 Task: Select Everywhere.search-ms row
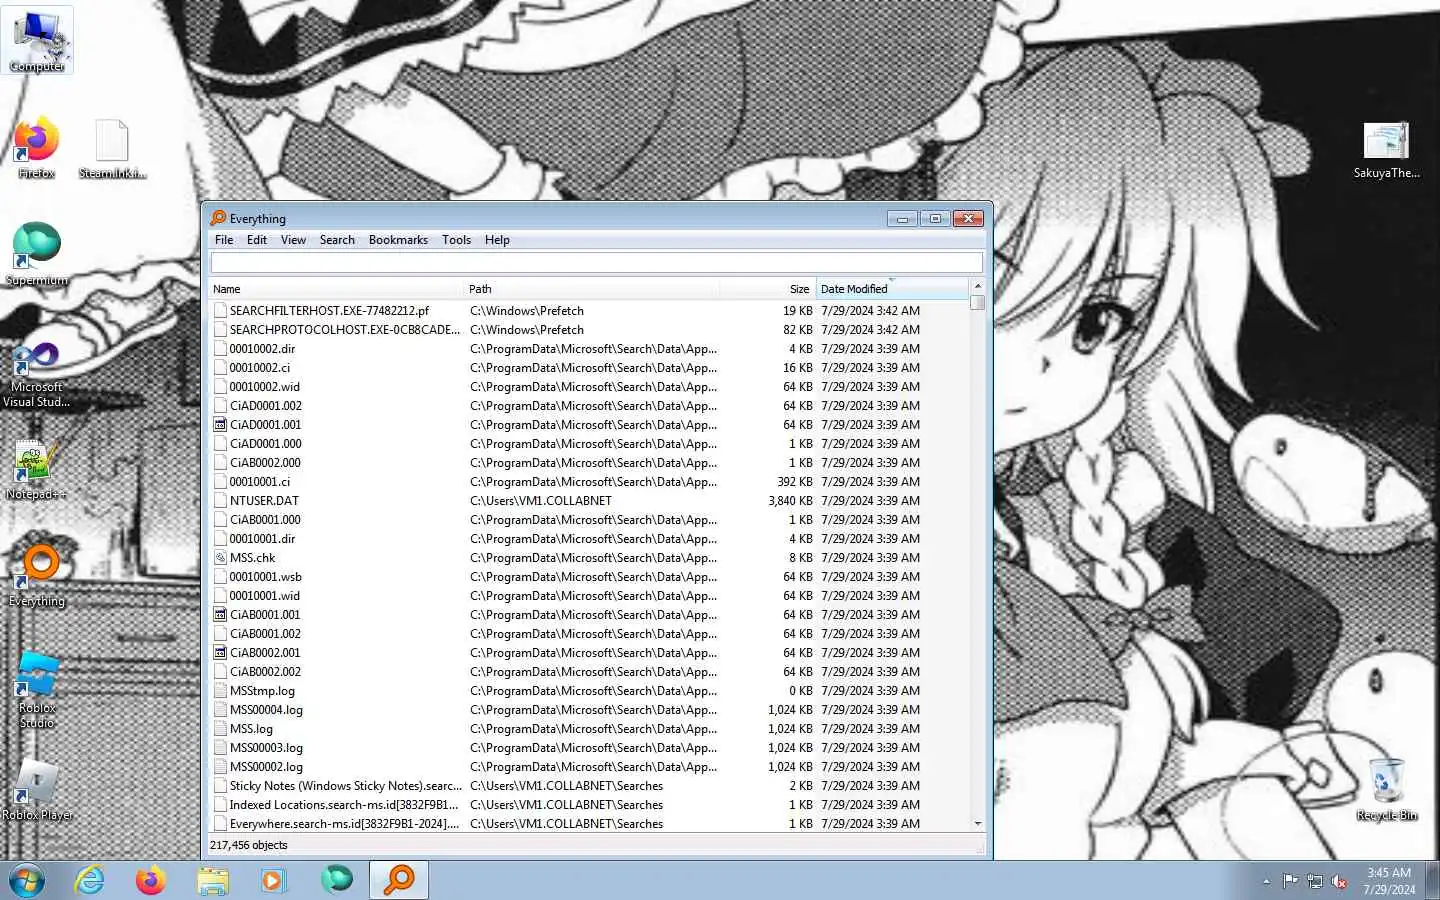(x=588, y=824)
